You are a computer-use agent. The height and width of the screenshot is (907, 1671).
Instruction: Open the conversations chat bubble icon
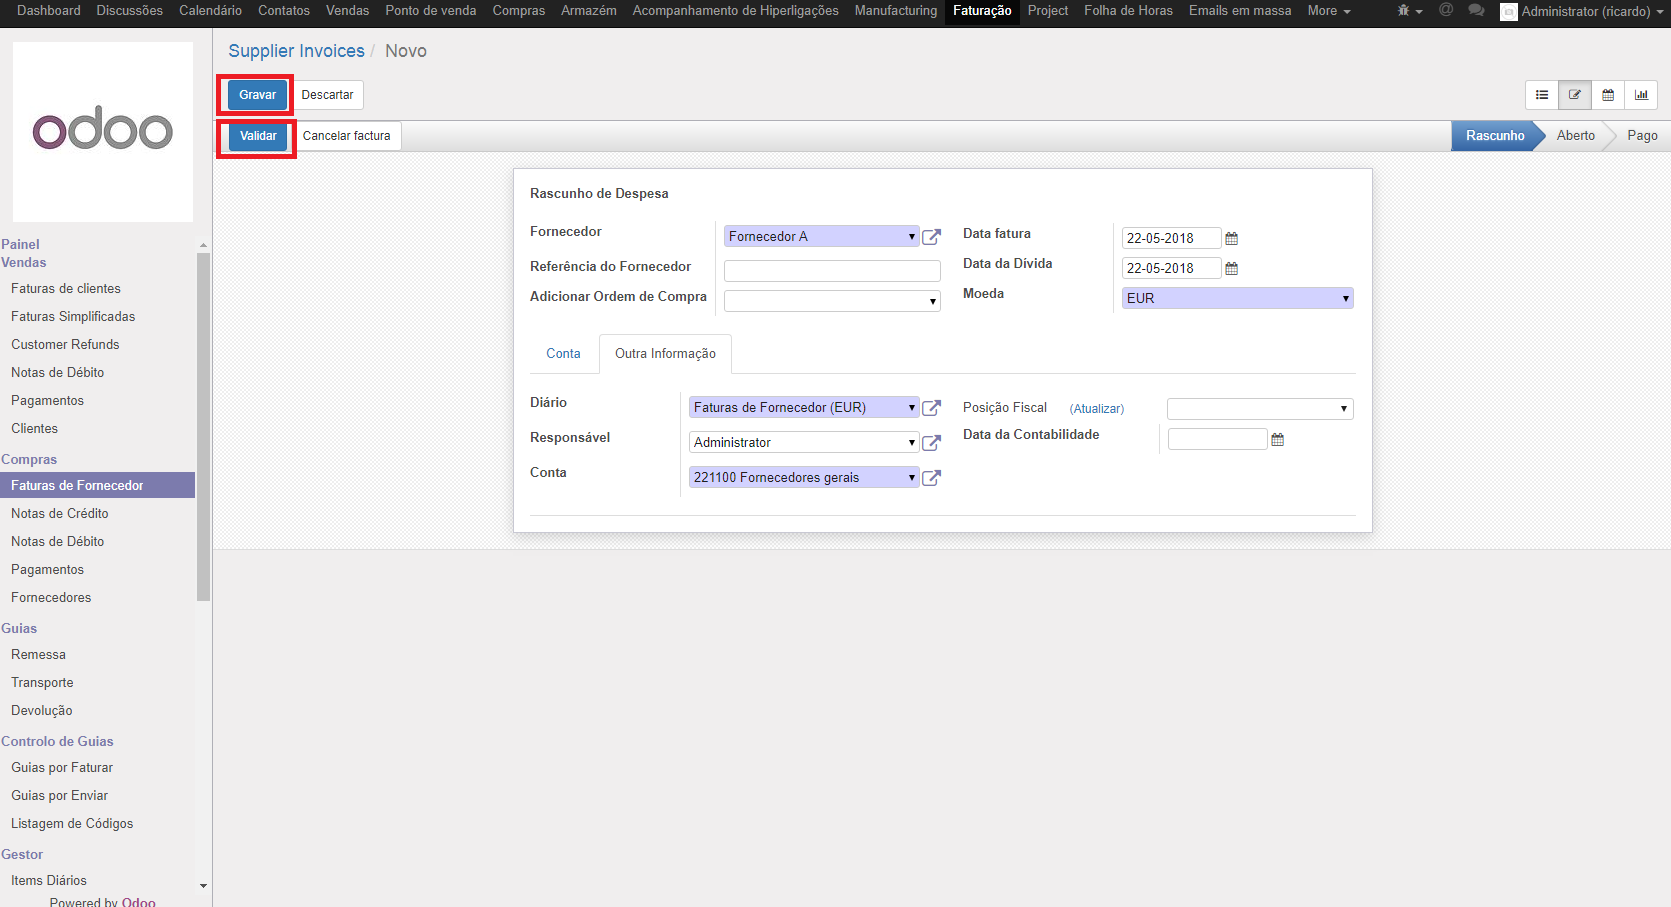click(x=1476, y=11)
